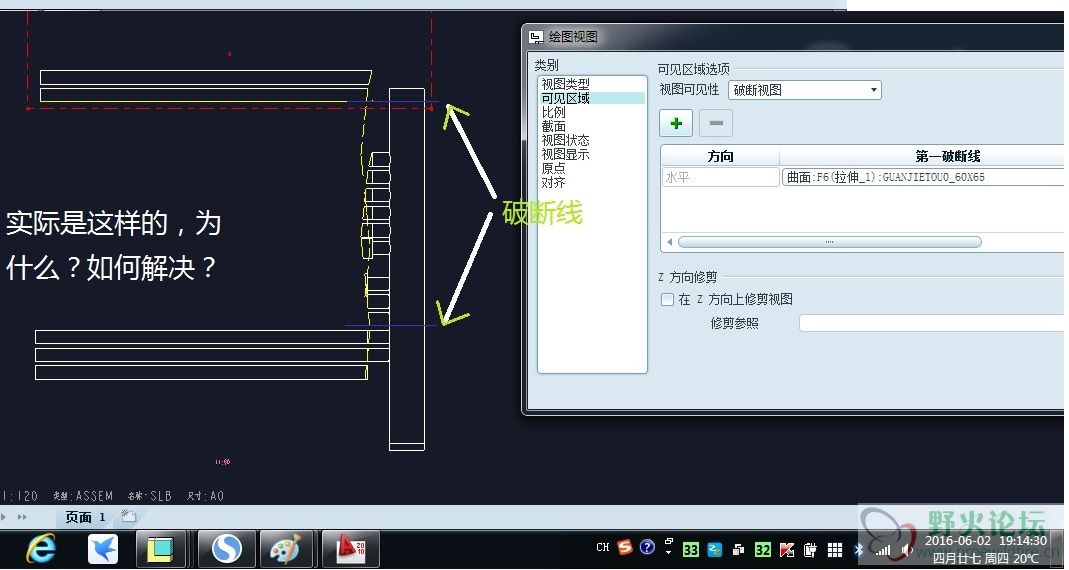The height and width of the screenshot is (570, 1069).
Task: Remove the break with the minus button
Action: (x=716, y=123)
